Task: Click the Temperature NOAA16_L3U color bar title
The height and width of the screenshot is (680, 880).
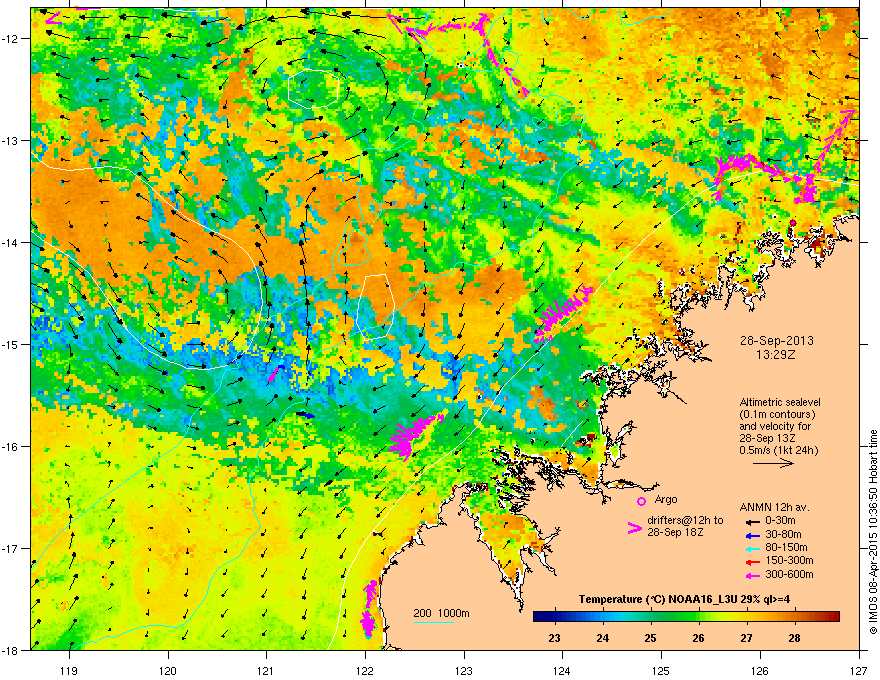Action: (x=684, y=599)
